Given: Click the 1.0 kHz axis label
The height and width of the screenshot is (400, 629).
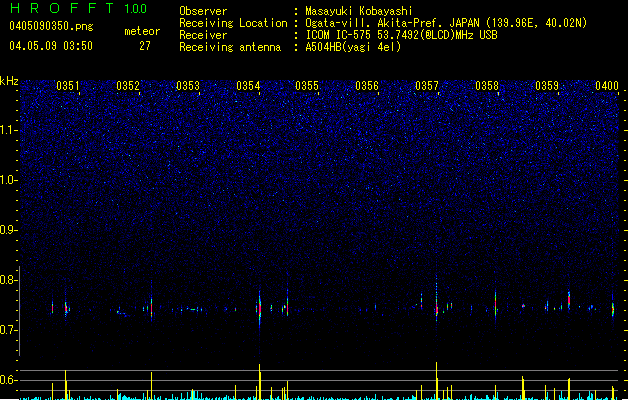Looking at the screenshot, I should pos(9,180).
